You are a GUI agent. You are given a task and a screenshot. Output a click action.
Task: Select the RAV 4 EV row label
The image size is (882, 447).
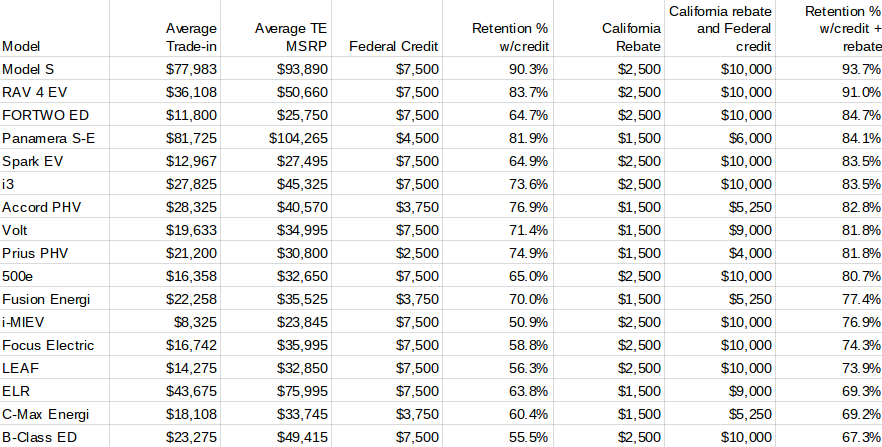click(55, 92)
